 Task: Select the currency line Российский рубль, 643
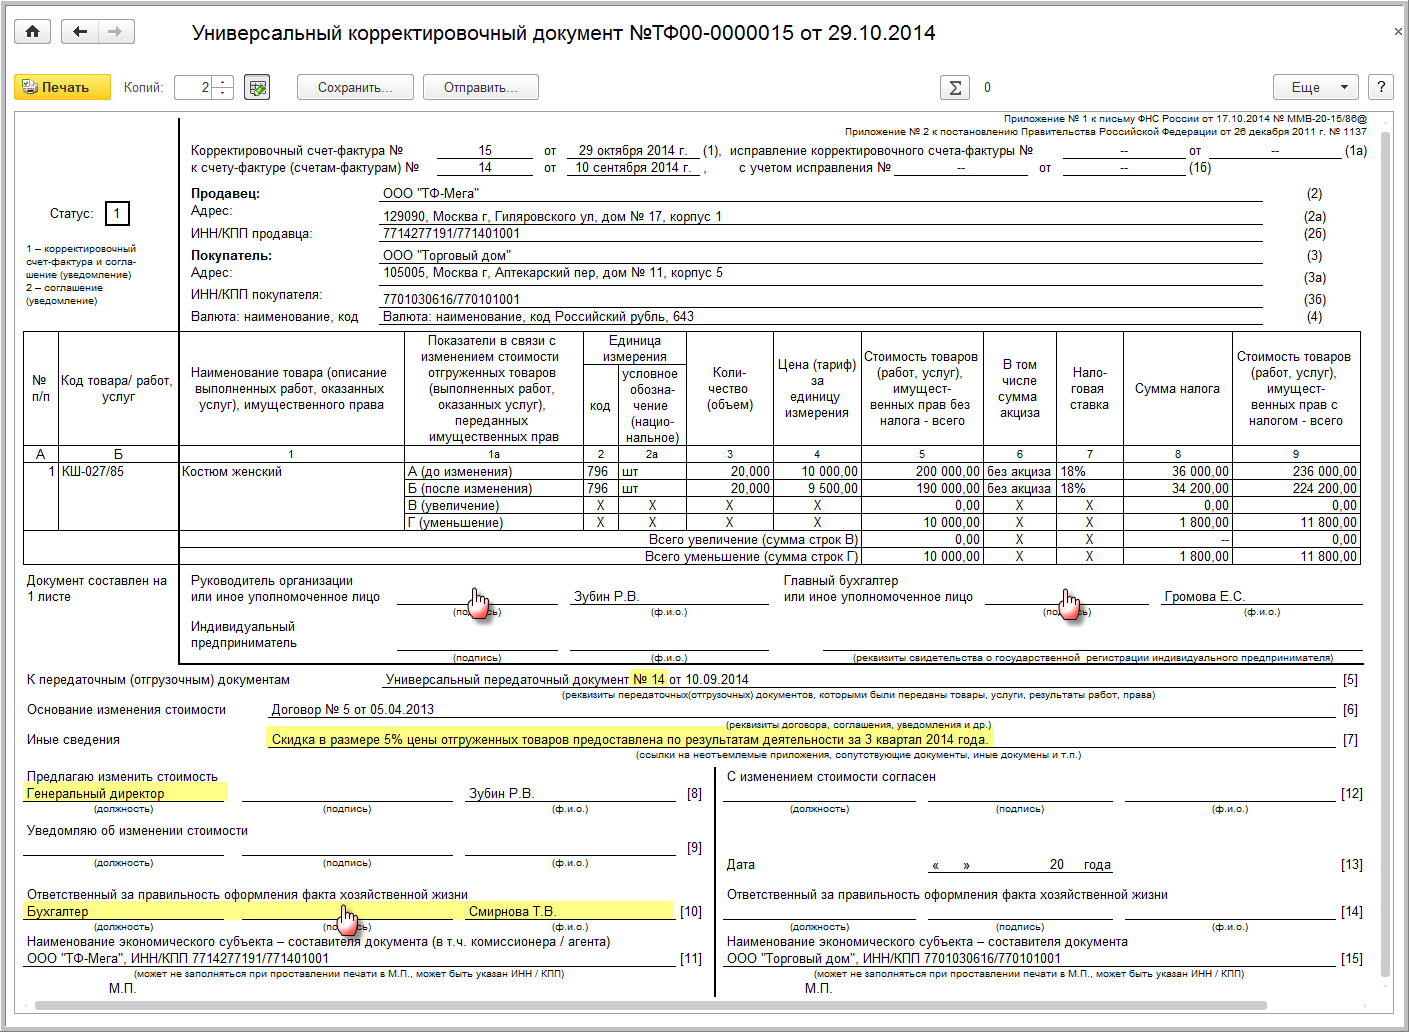tap(538, 316)
